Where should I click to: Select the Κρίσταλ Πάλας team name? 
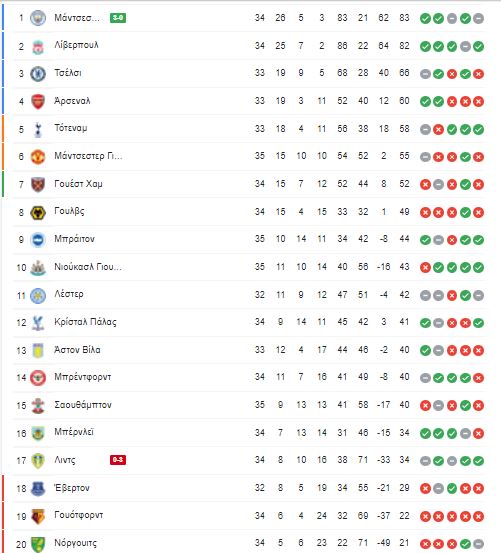[x=85, y=322]
